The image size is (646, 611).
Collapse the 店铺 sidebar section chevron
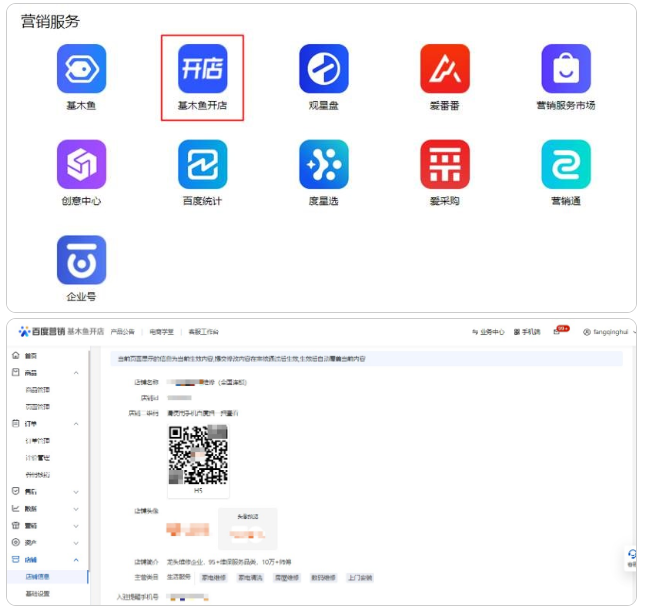(76, 559)
